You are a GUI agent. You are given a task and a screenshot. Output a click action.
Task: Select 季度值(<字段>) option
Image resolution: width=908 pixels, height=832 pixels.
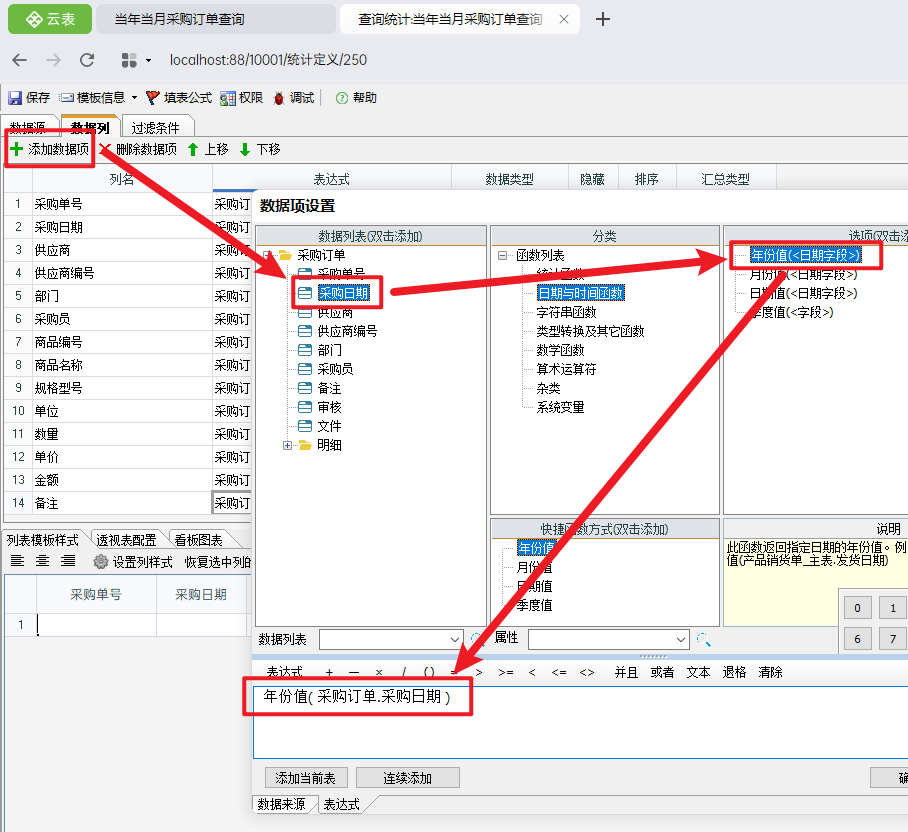792,313
